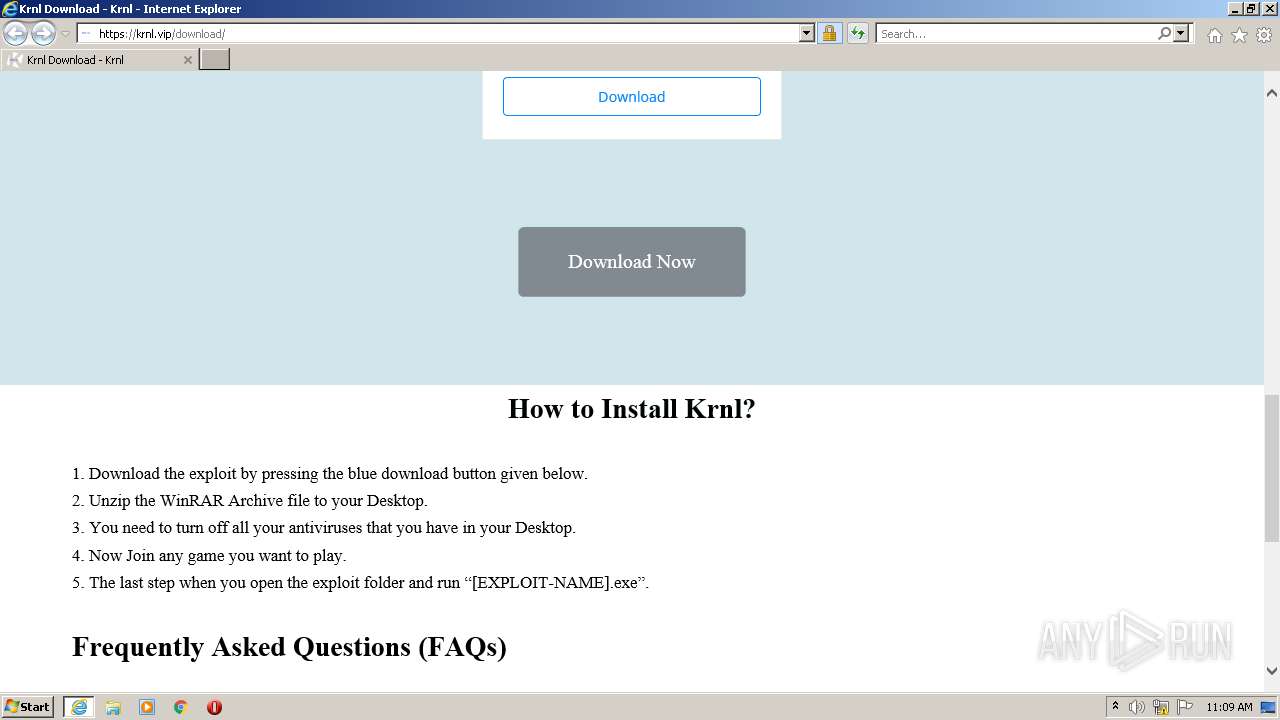Click the 11:09 AM taskbar clock

pyautogui.click(x=1229, y=707)
